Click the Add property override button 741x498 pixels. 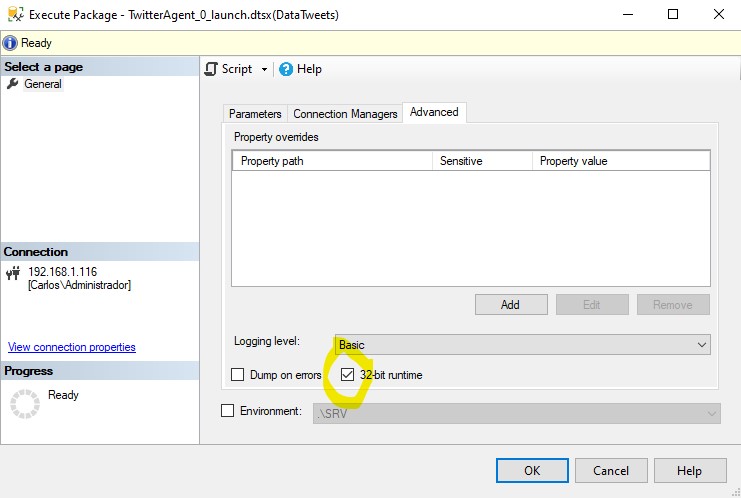coord(511,305)
